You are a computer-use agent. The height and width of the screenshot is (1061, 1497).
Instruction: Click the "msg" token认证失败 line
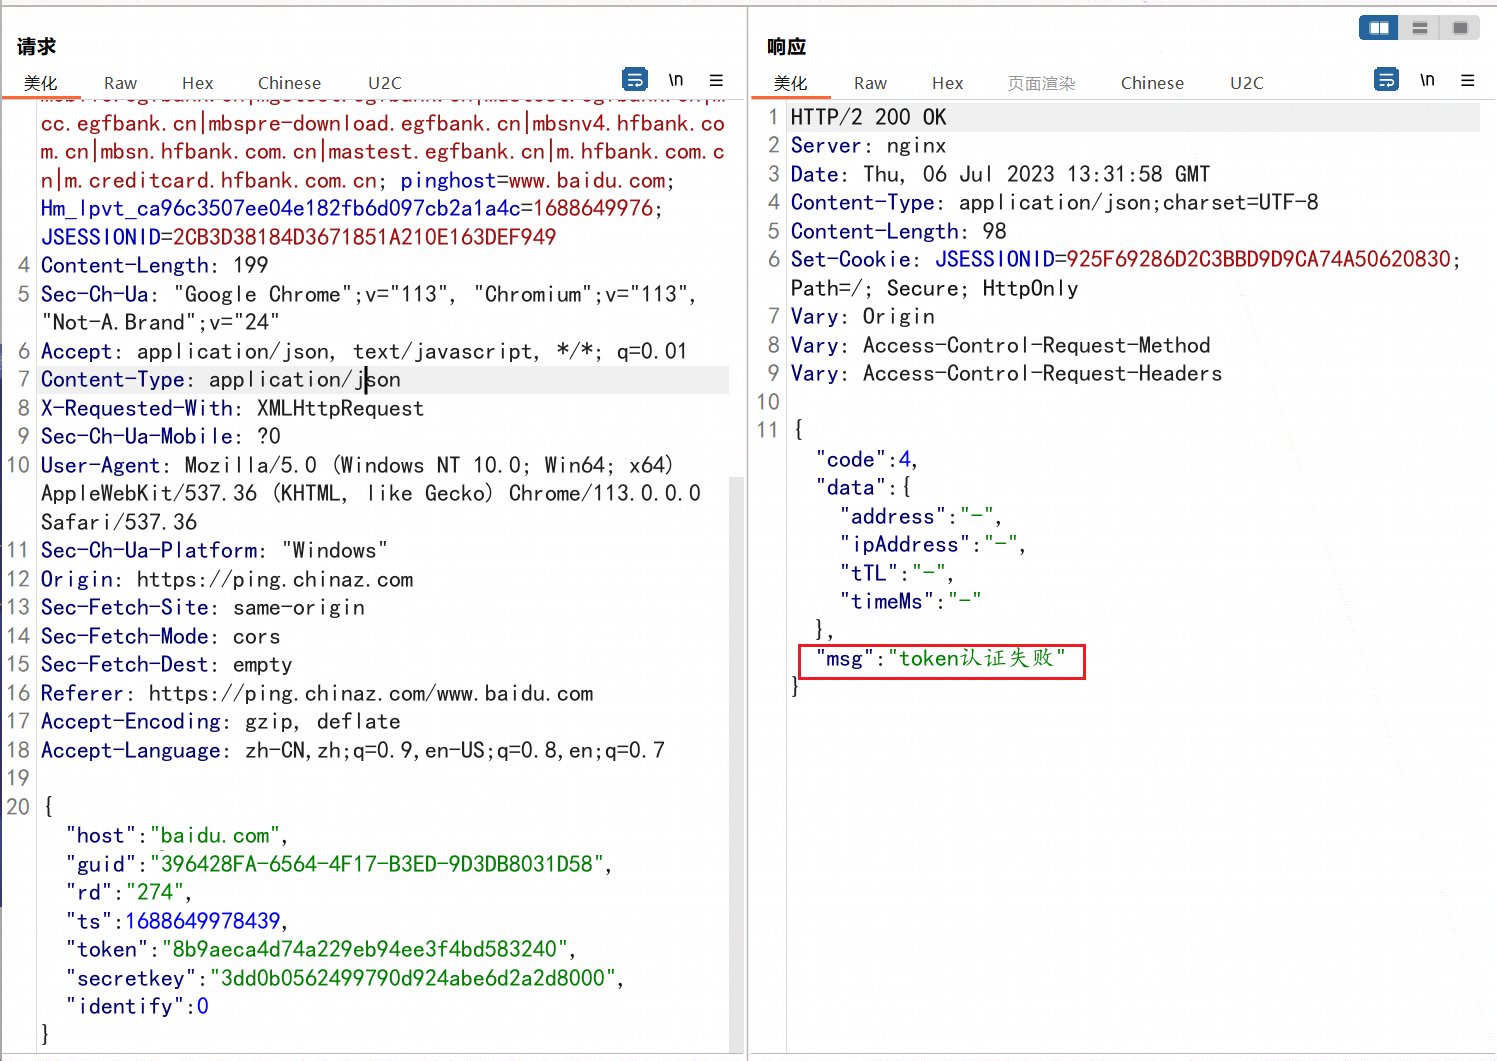coord(940,658)
